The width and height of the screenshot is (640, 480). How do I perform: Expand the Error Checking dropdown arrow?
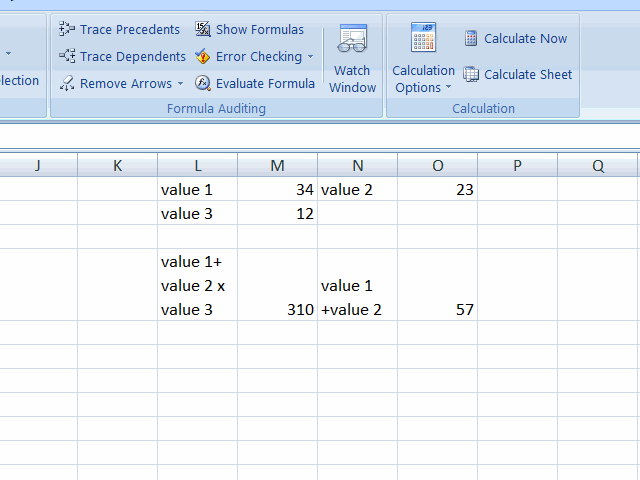(x=311, y=56)
